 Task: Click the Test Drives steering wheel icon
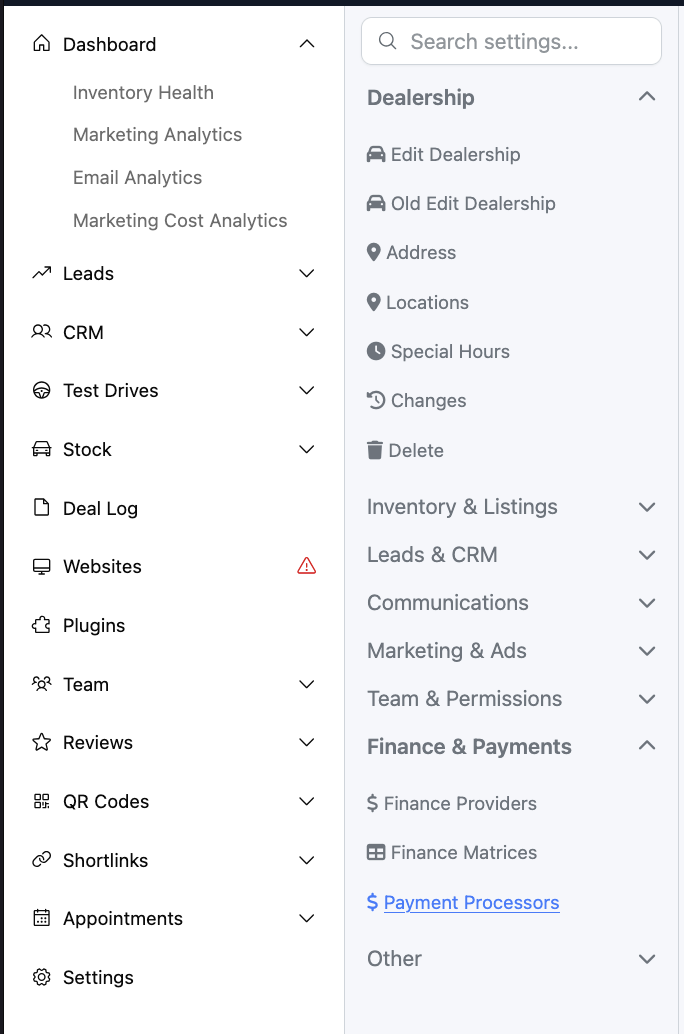click(42, 390)
